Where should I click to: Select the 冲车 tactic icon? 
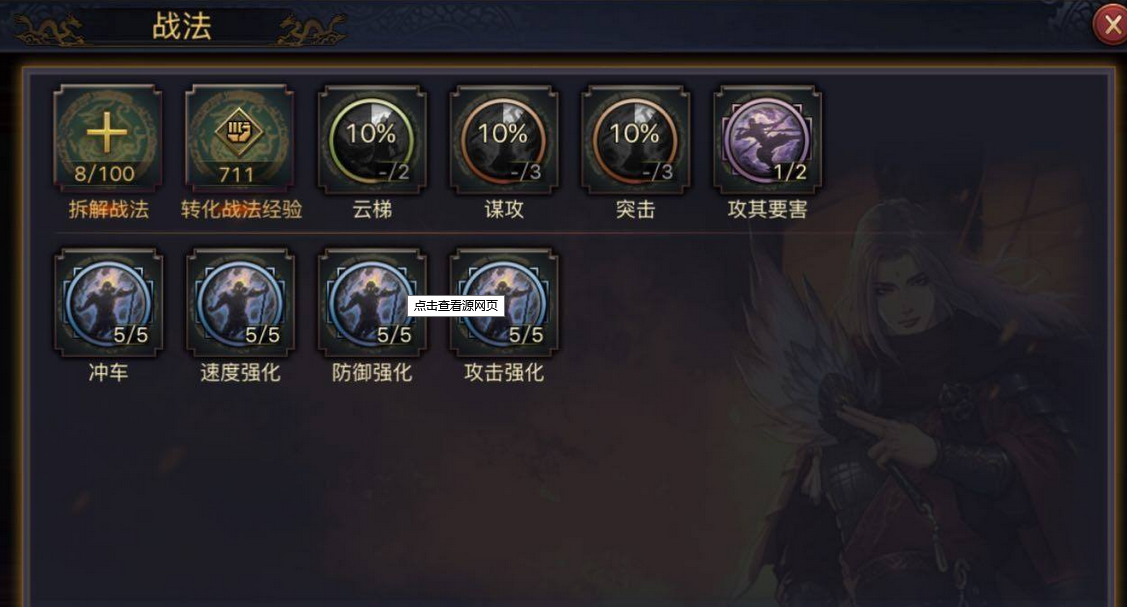[108, 302]
